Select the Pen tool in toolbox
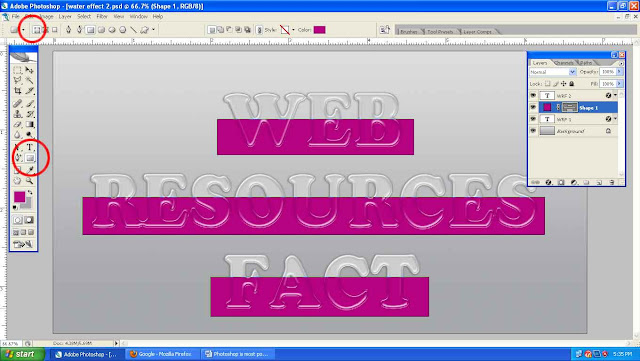640x361 pixels. [18, 158]
